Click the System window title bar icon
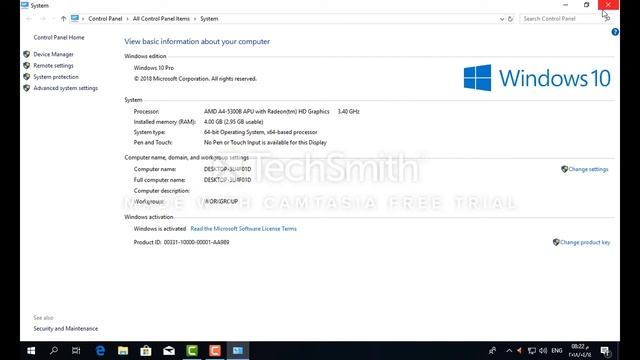 pyautogui.click(x=25, y=5)
